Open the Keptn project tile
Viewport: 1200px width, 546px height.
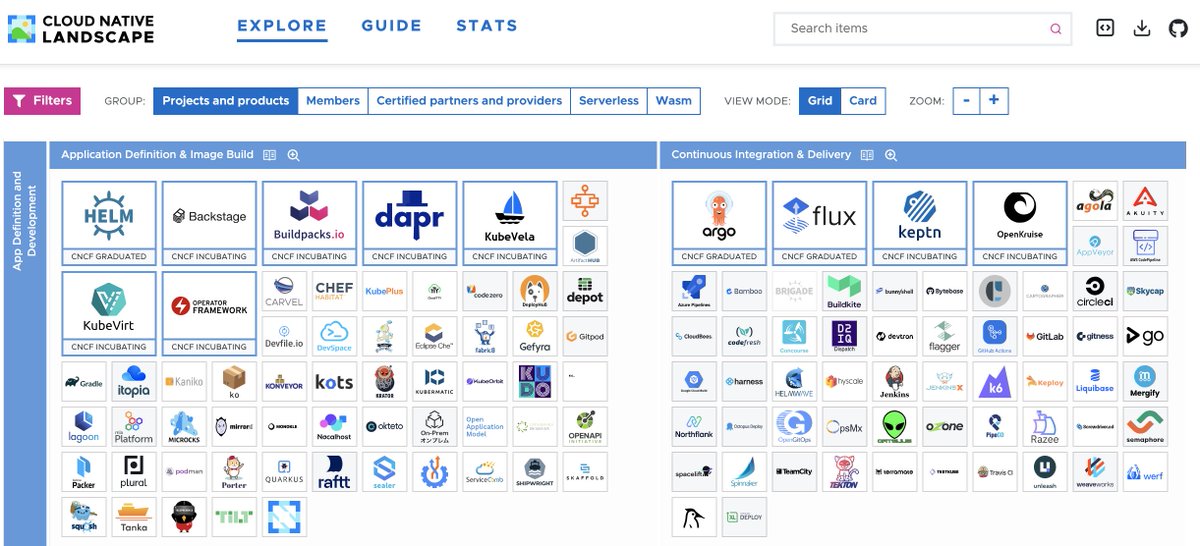pyautogui.click(x=919, y=222)
